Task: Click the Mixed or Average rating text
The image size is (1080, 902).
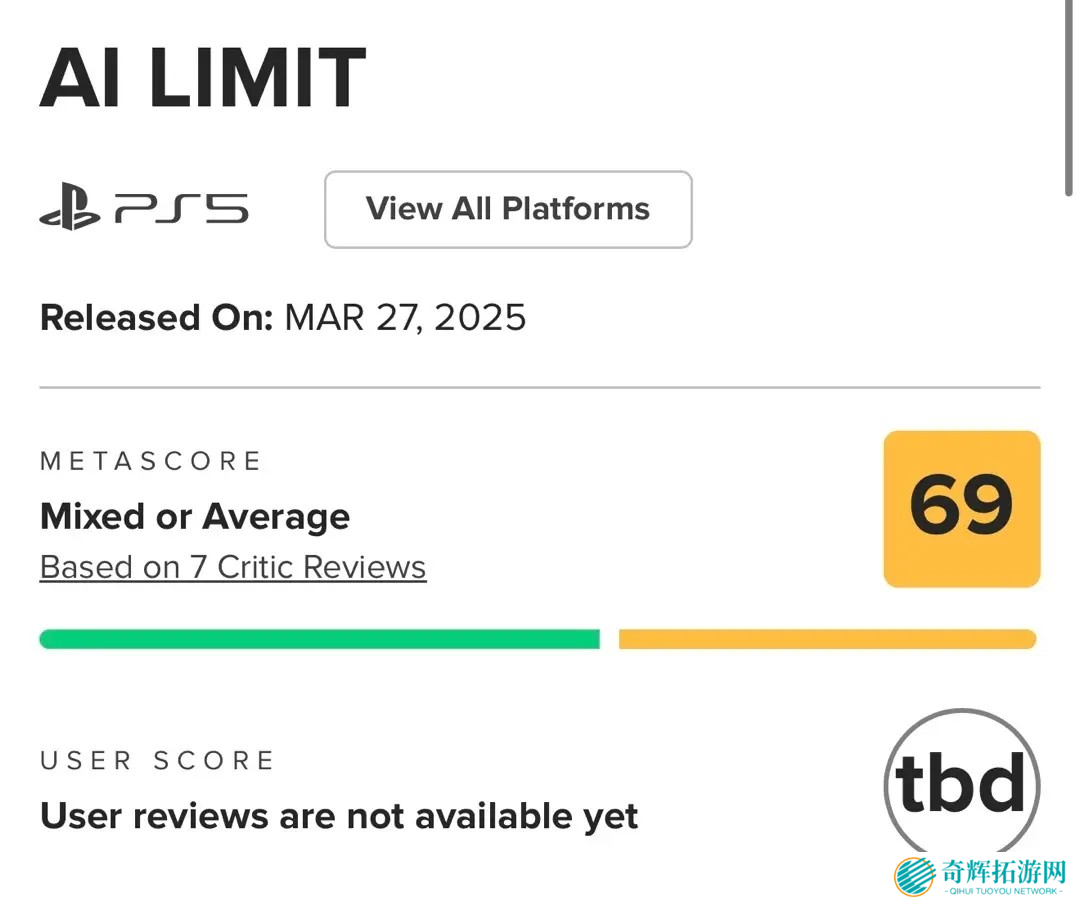Action: [x=195, y=517]
